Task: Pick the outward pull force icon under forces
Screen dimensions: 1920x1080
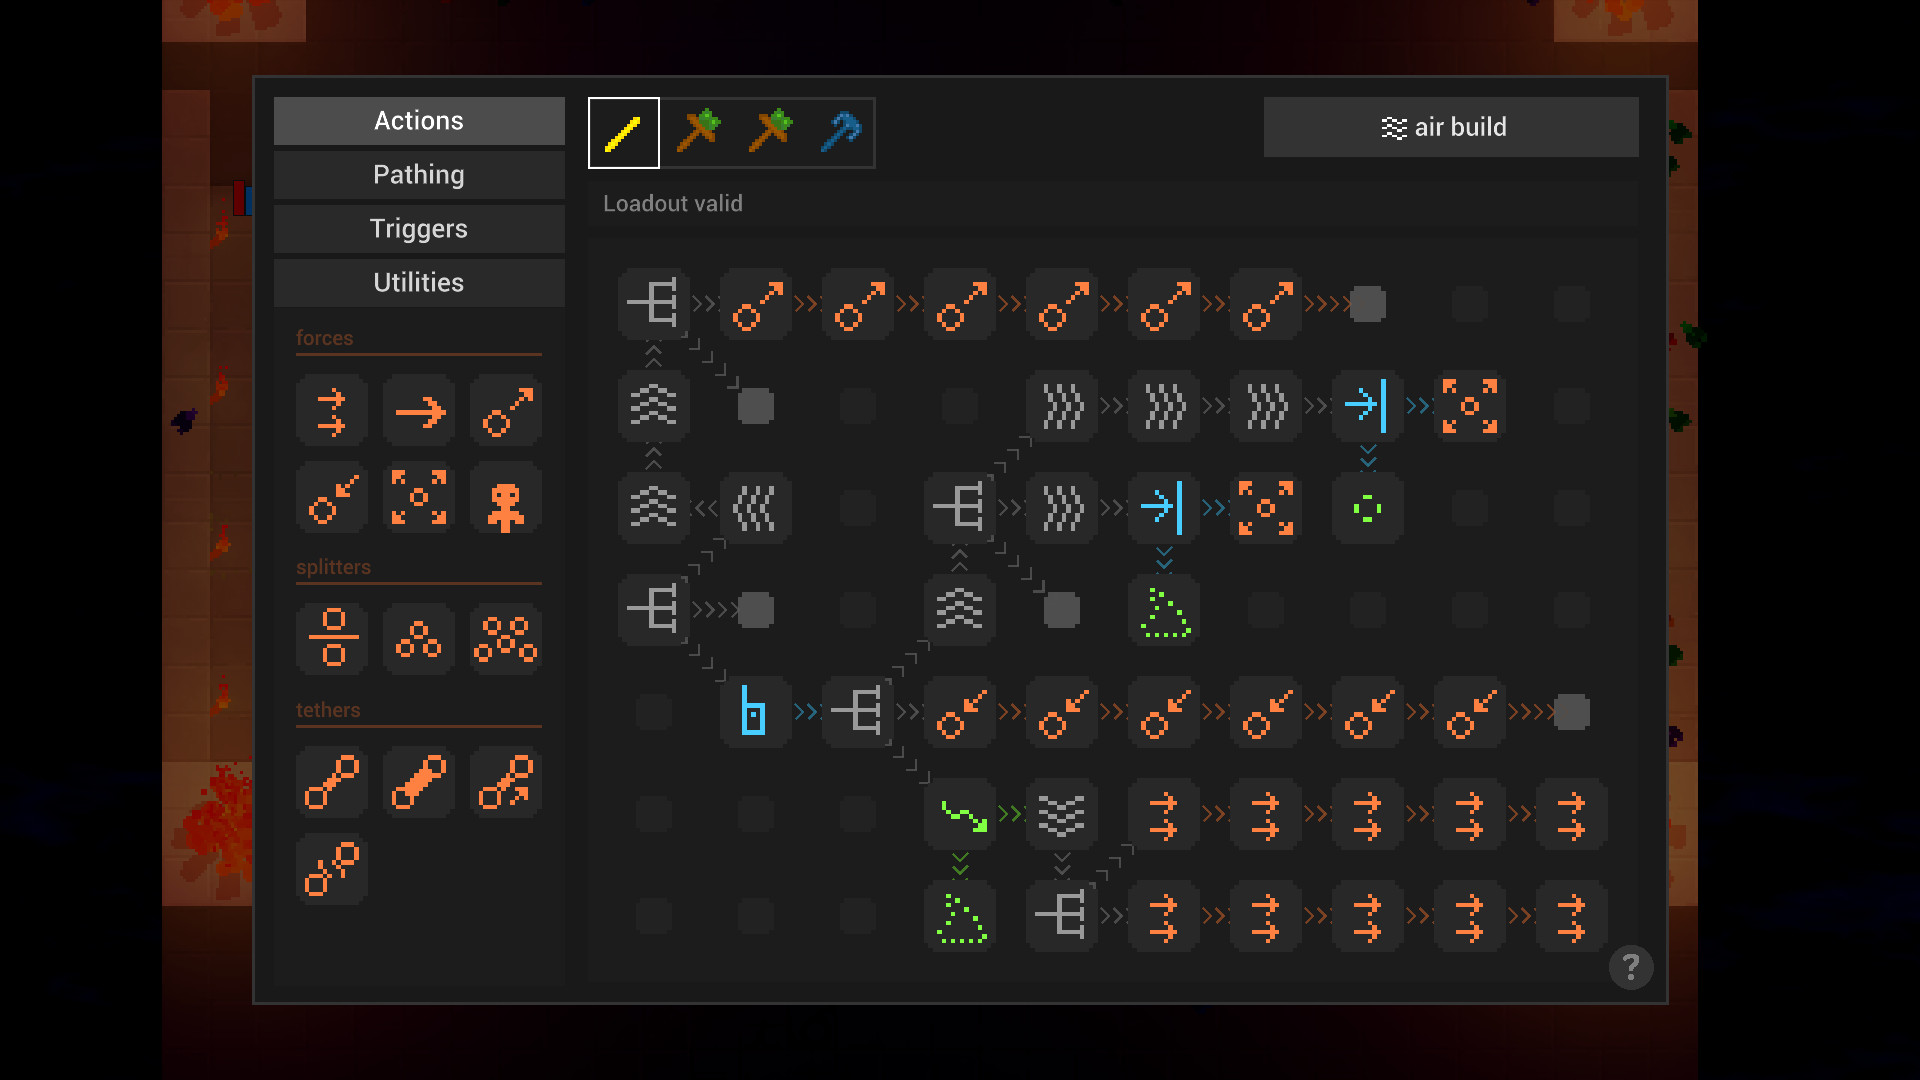Action: [x=505, y=410]
